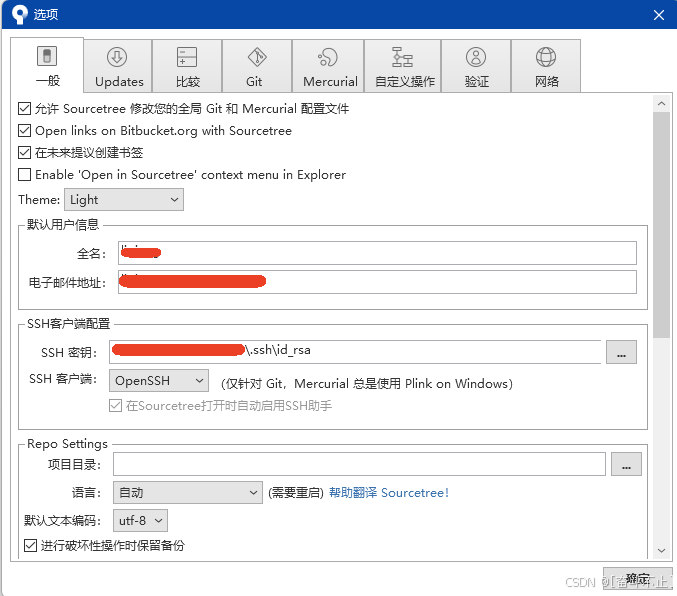
Task: Toggle allow Sourcetree to modify global config
Action: coord(25,108)
